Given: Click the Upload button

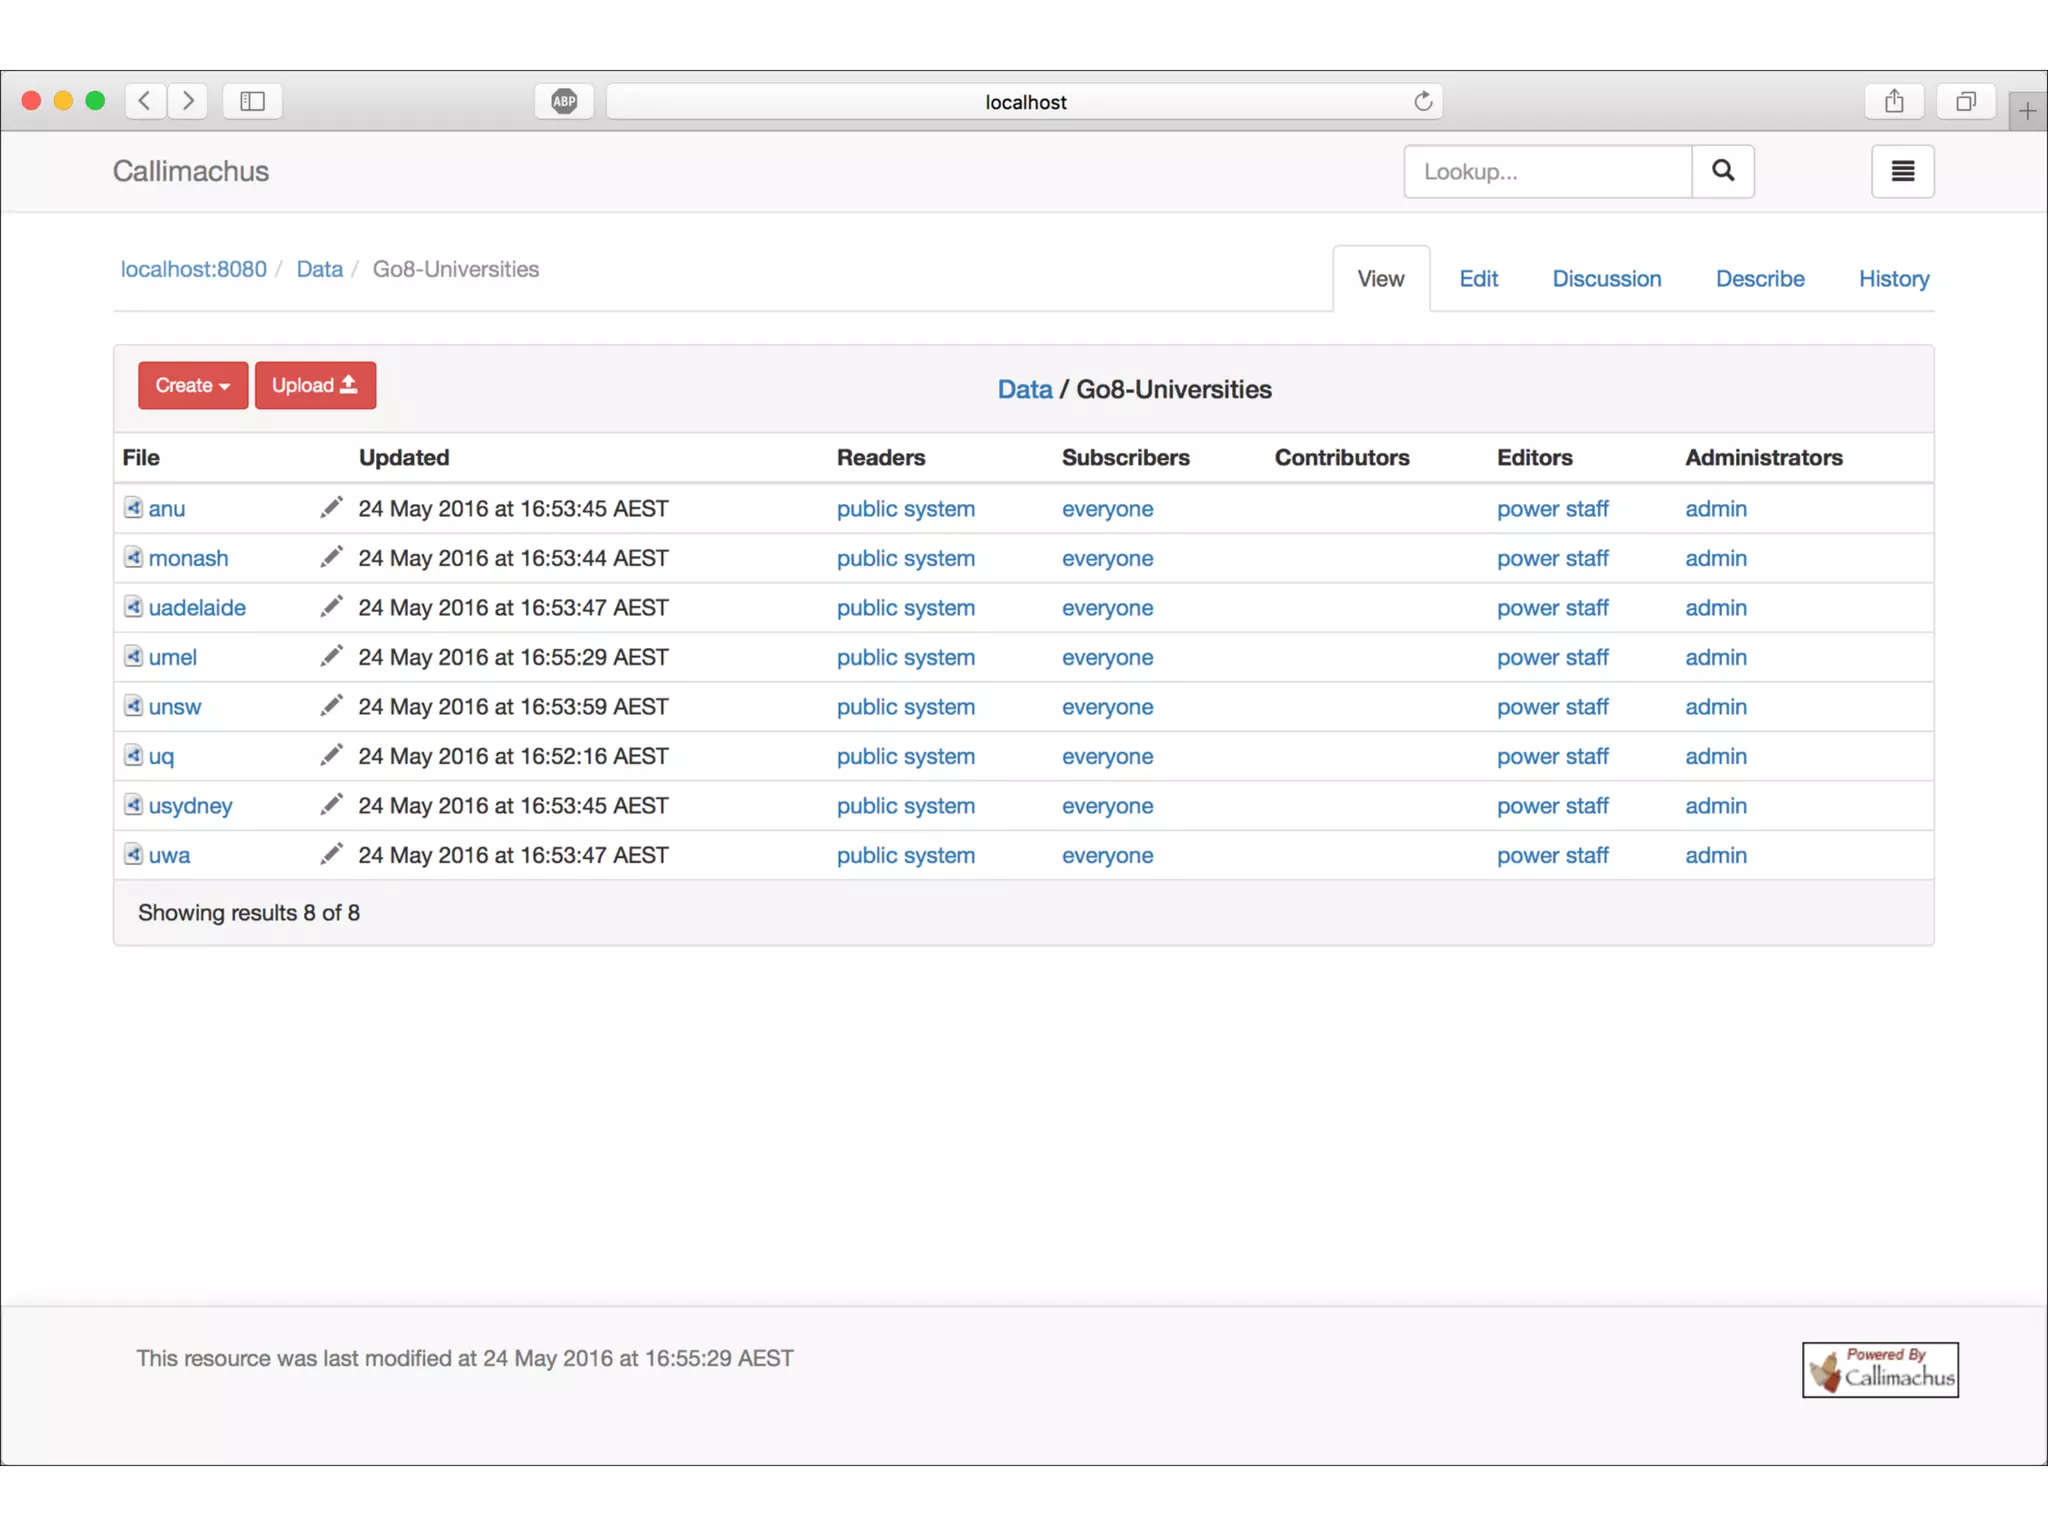Looking at the screenshot, I should click(315, 385).
